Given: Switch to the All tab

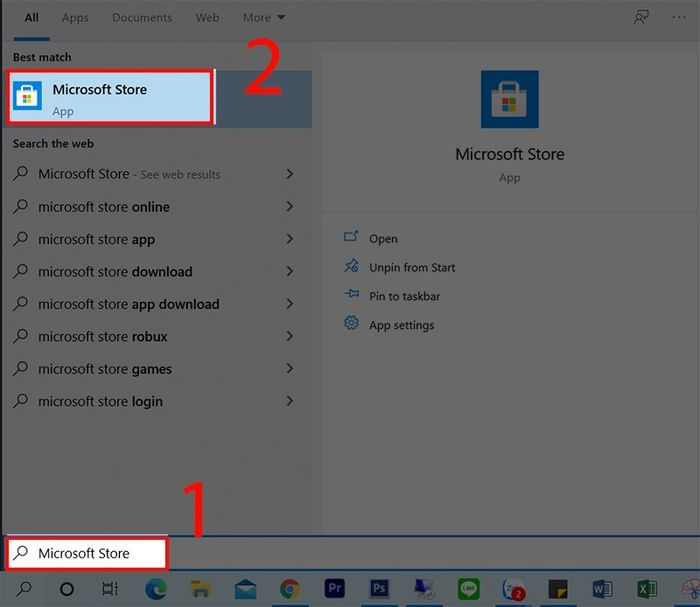Looking at the screenshot, I should pyautogui.click(x=31, y=18).
